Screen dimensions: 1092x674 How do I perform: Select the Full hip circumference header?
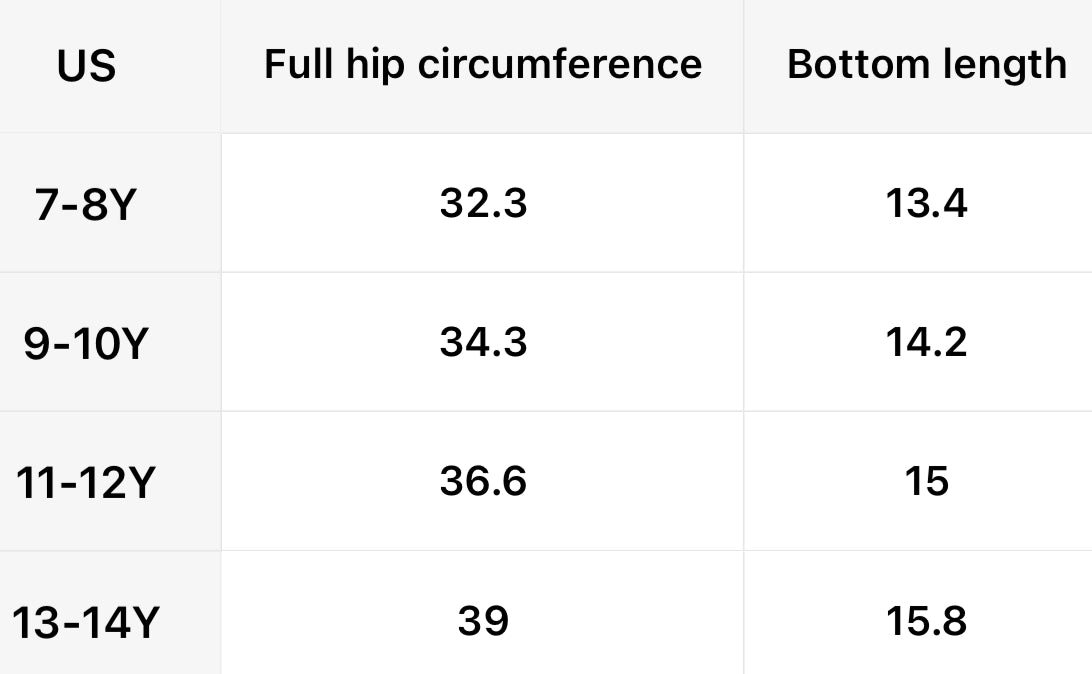482,64
